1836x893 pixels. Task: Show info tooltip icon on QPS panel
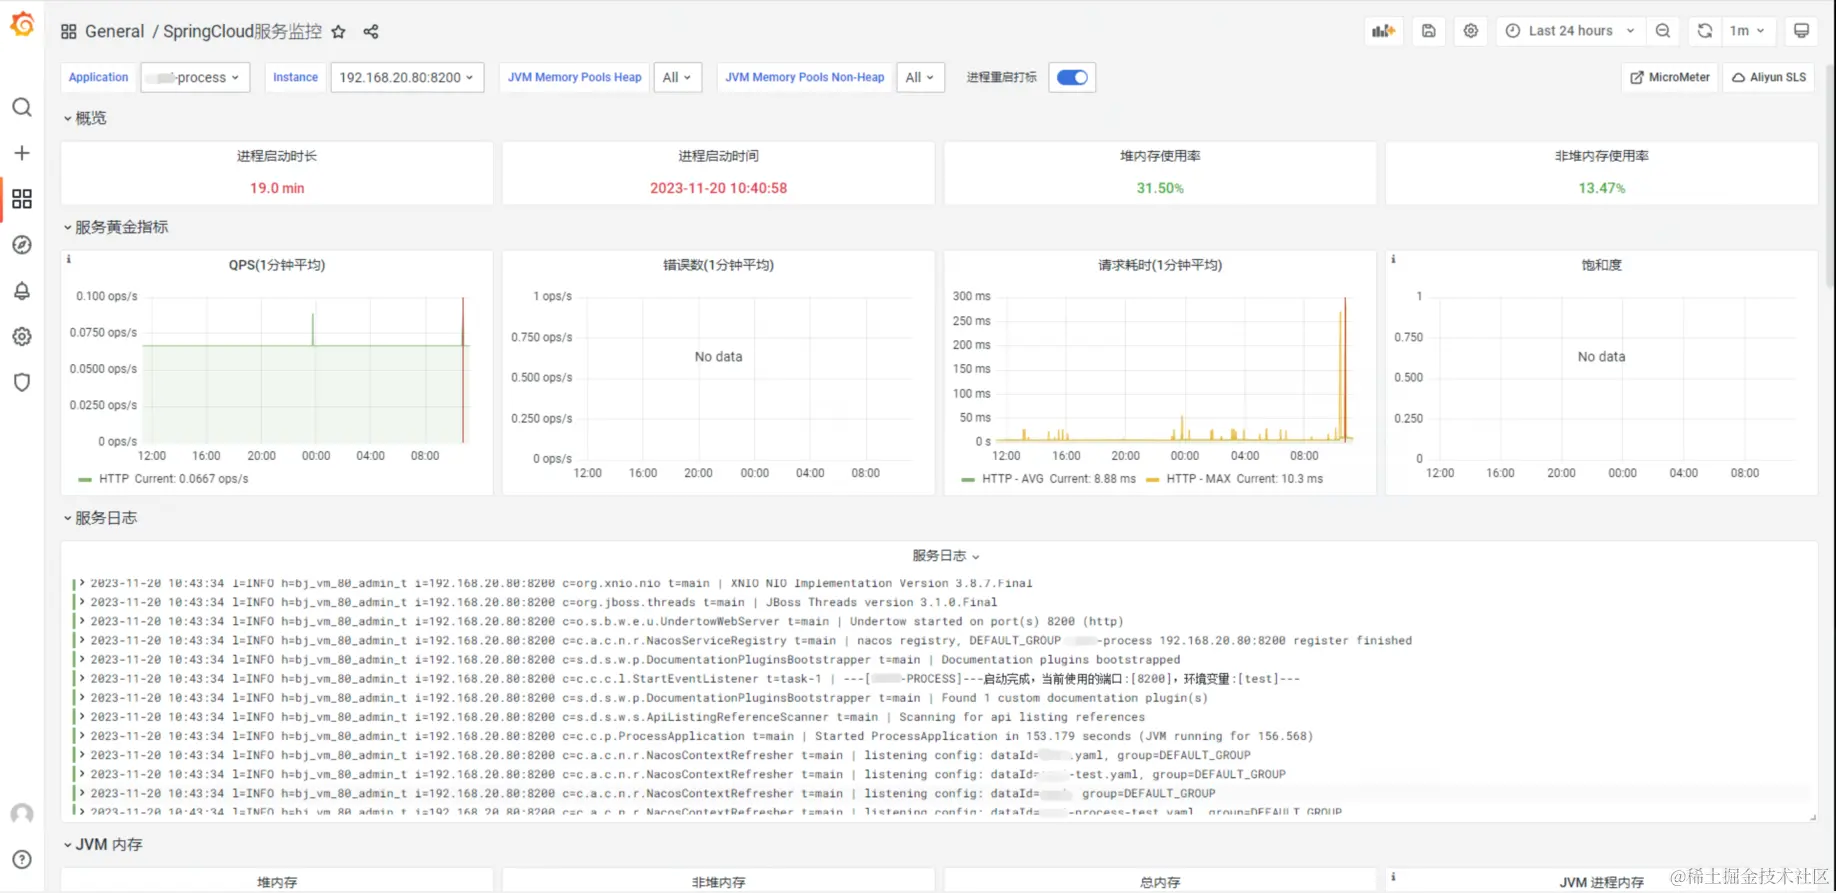(69, 259)
